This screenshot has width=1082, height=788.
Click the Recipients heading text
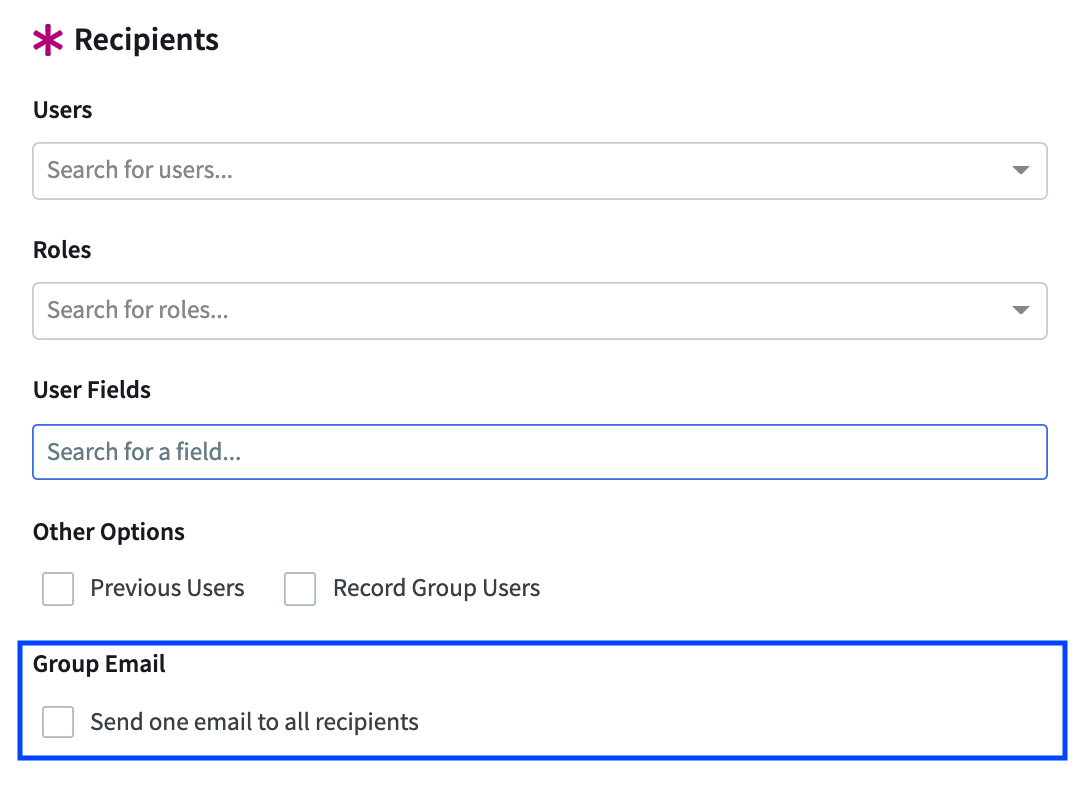(x=146, y=40)
